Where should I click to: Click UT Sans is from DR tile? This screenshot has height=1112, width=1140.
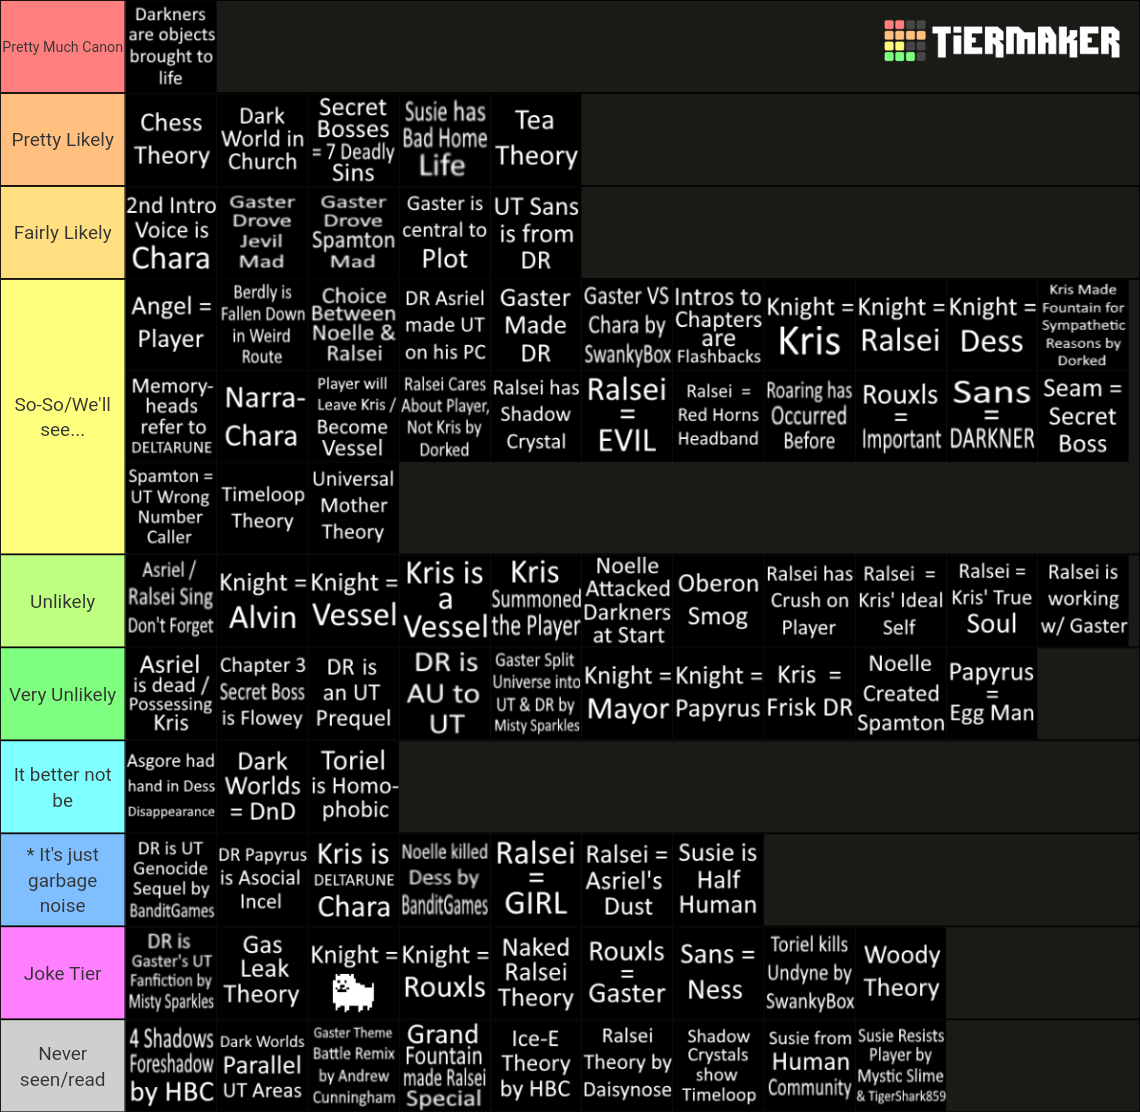(x=536, y=233)
